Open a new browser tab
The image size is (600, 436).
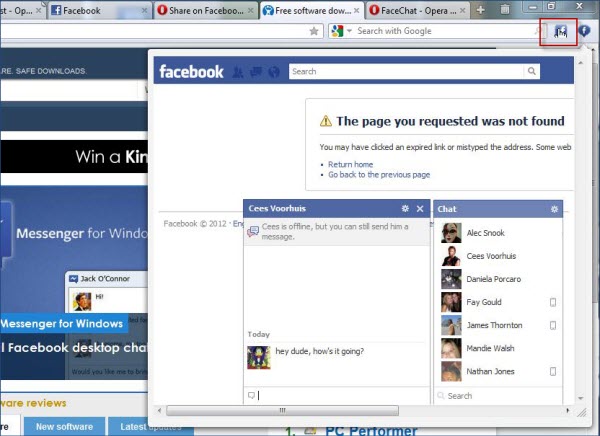coord(481,10)
